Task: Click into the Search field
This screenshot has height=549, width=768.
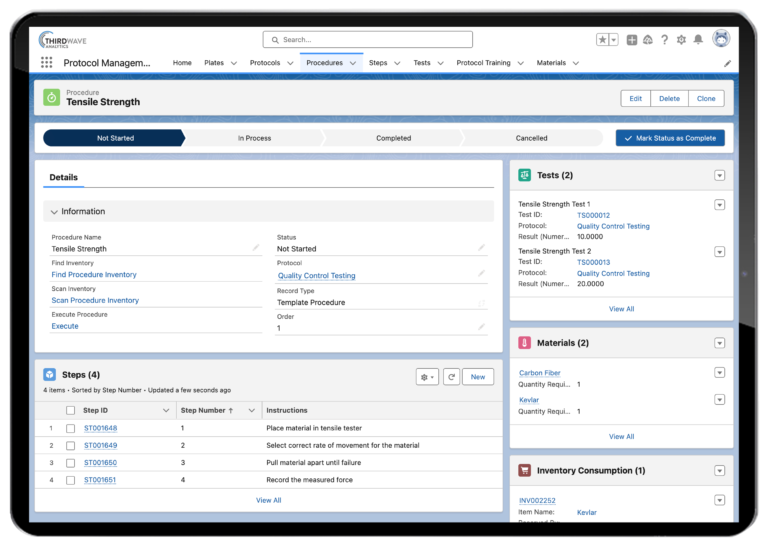Action: tap(367, 40)
